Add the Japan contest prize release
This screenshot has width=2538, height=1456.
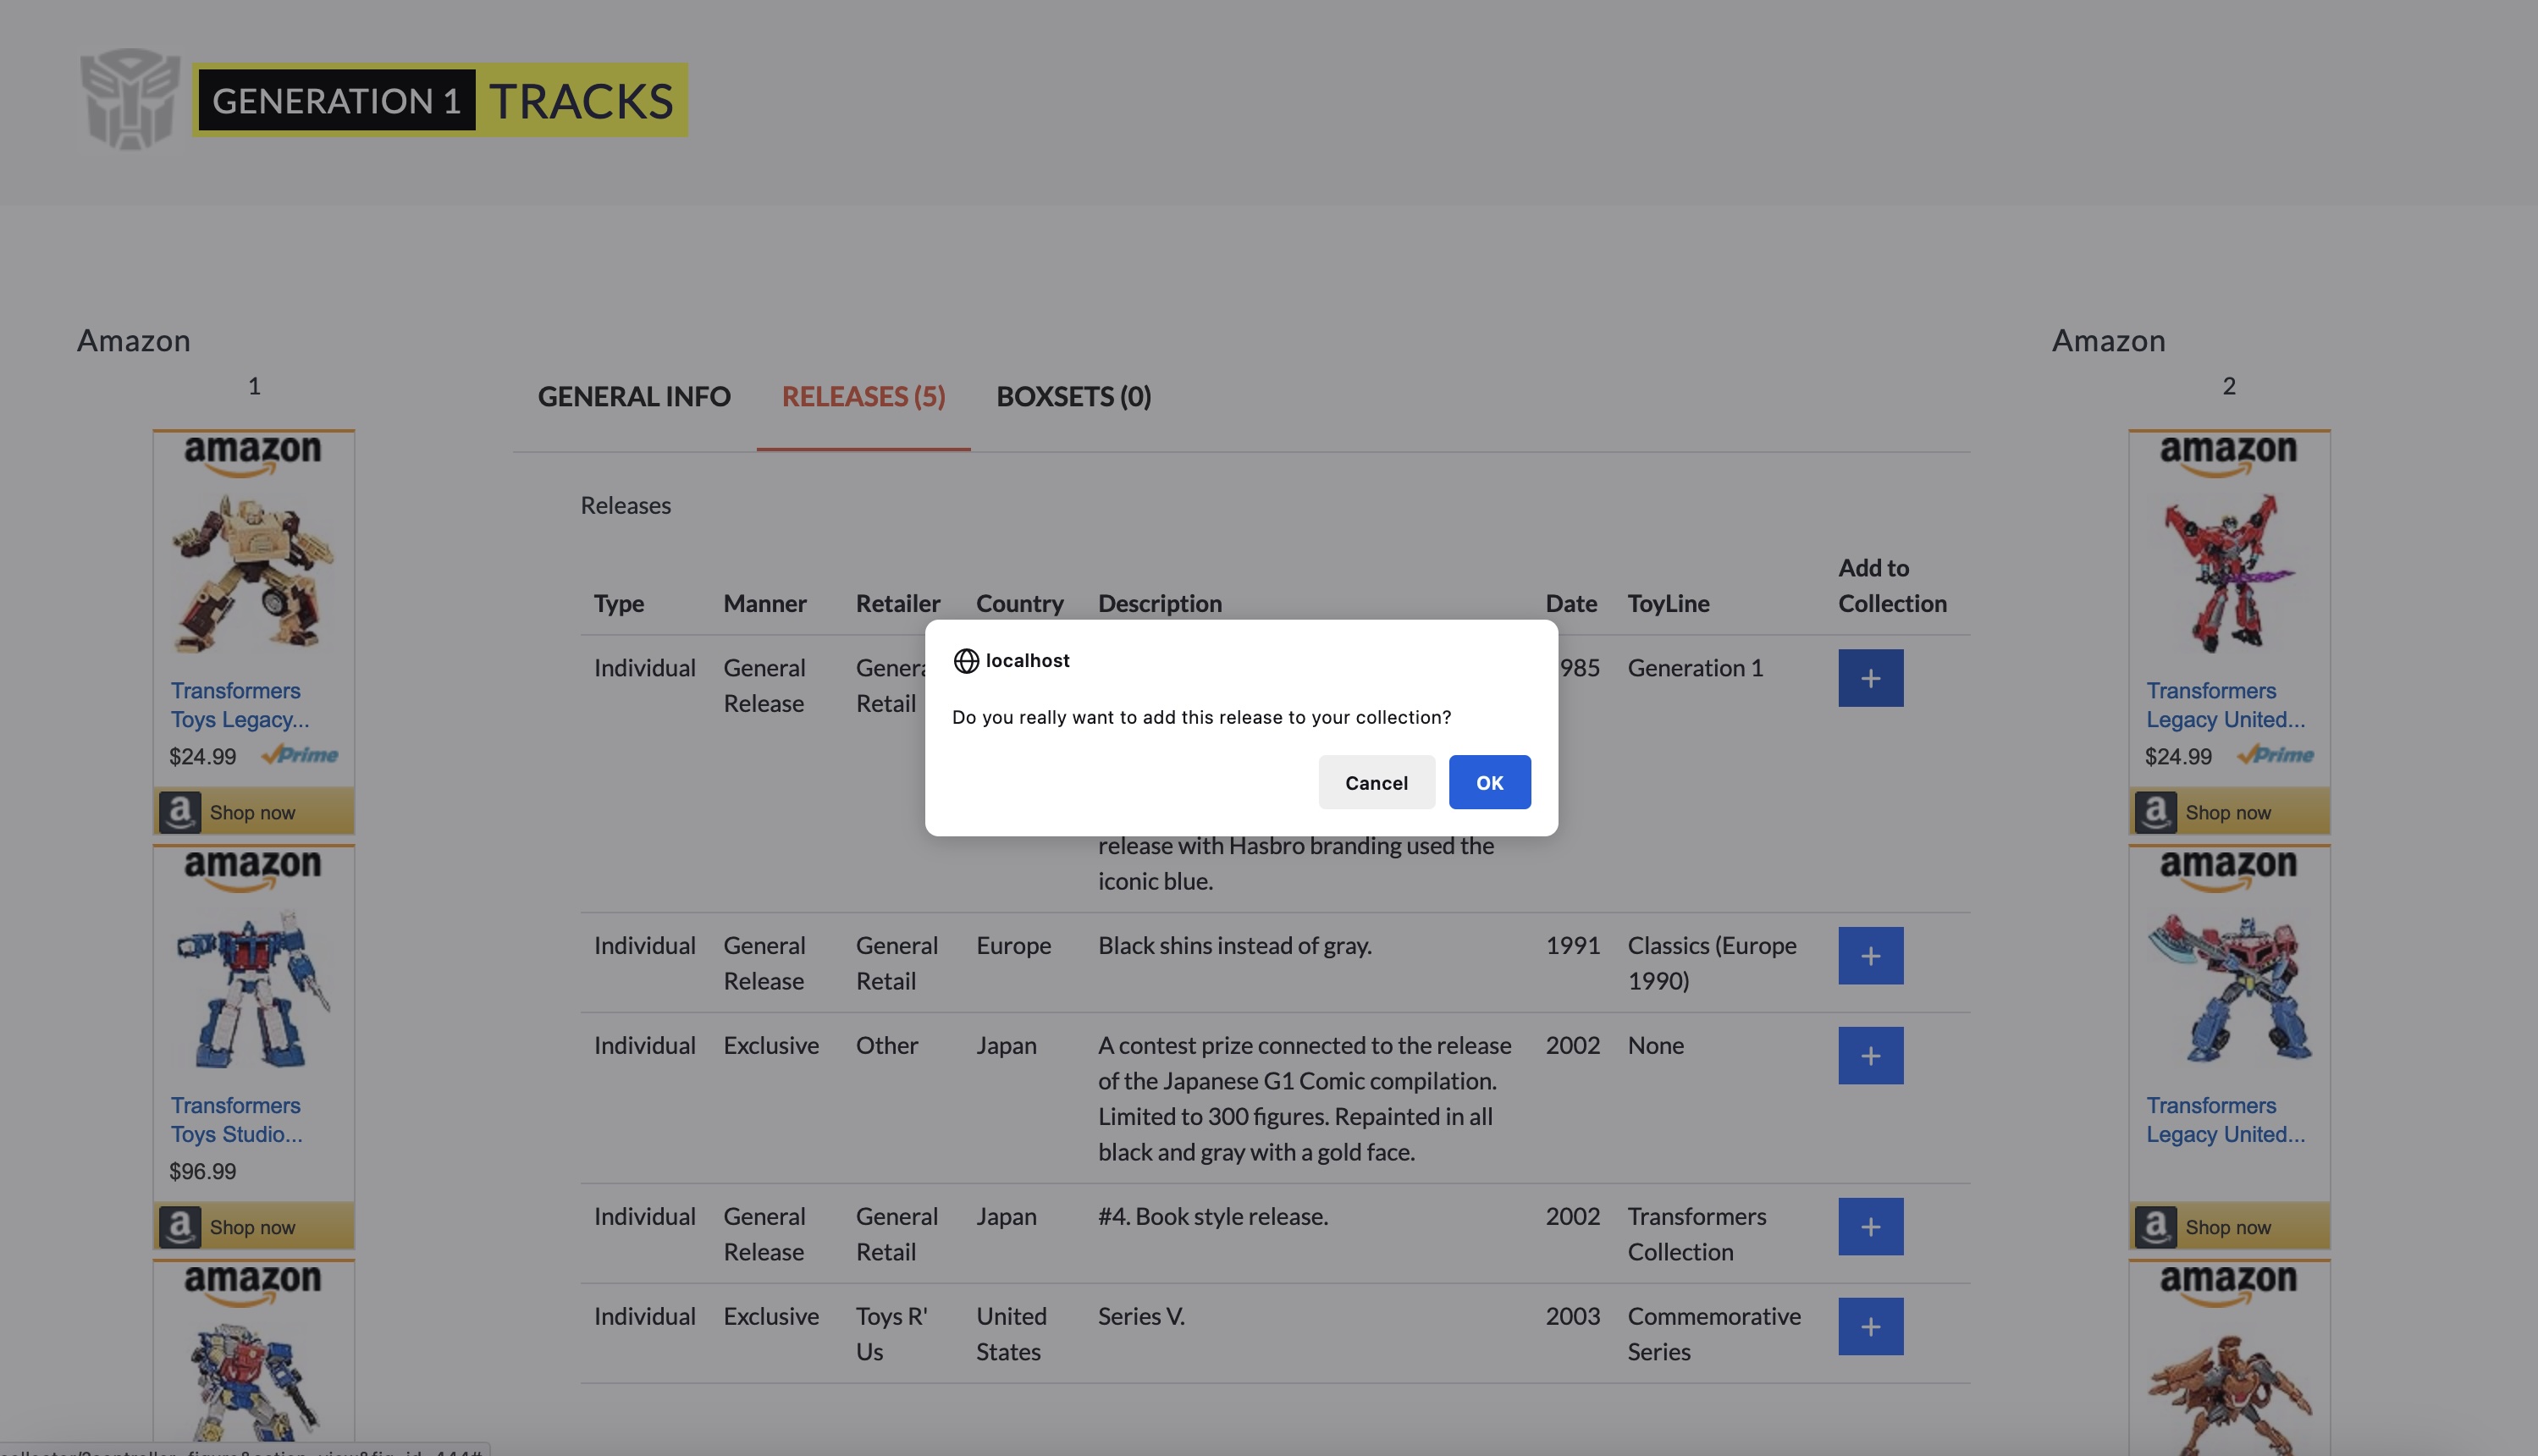click(1870, 1056)
